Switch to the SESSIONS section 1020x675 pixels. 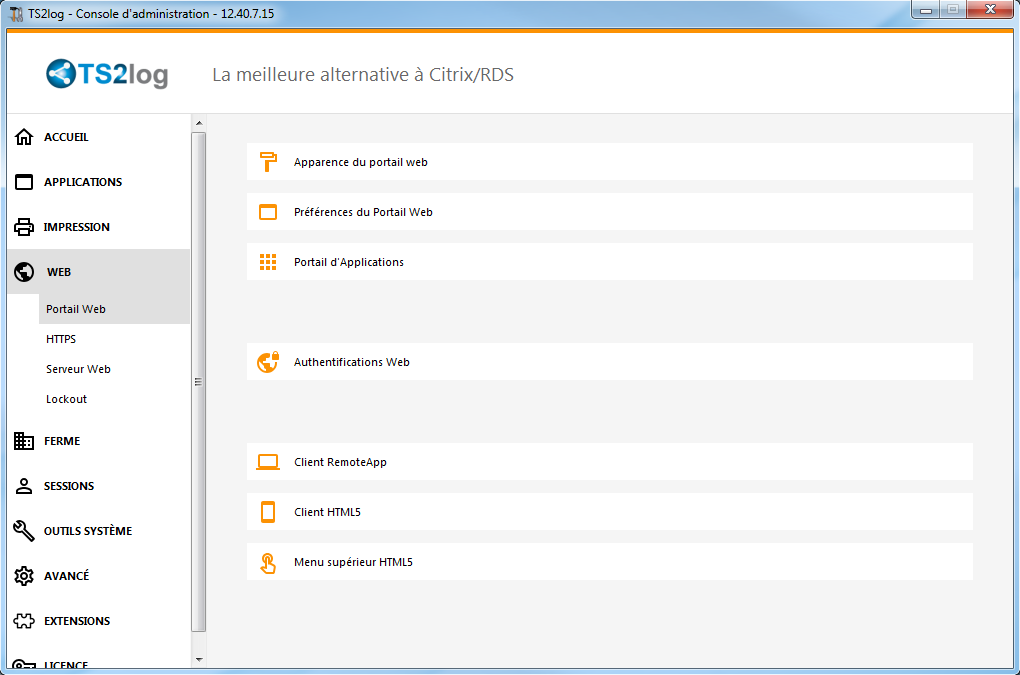coord(99,486)
